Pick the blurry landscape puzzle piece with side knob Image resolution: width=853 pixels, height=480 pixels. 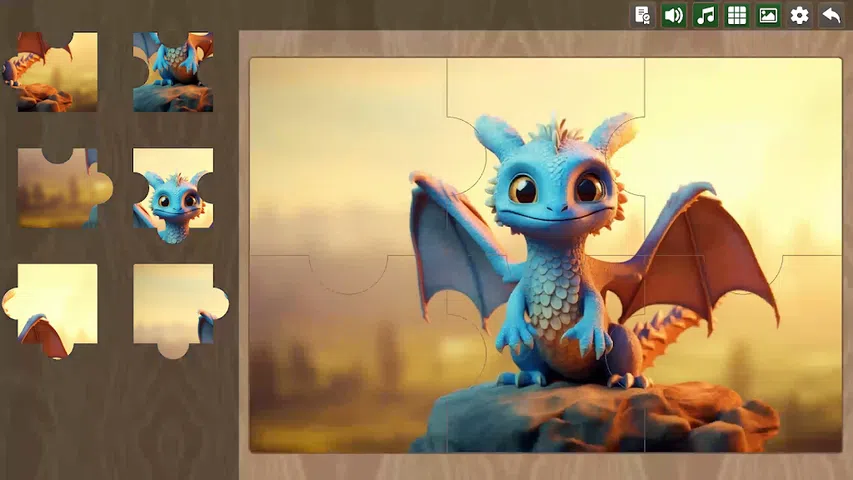click(x=64, y=188)
